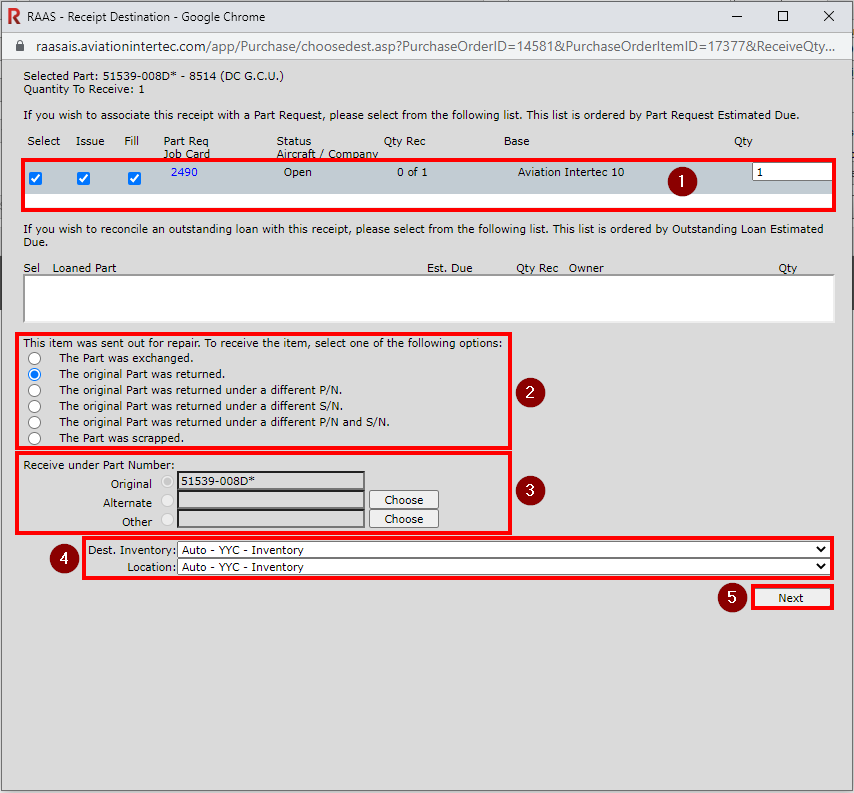Click the Original part number field
Image resolution: width=854 pixels, height=793 pixels.
[270, 481]
